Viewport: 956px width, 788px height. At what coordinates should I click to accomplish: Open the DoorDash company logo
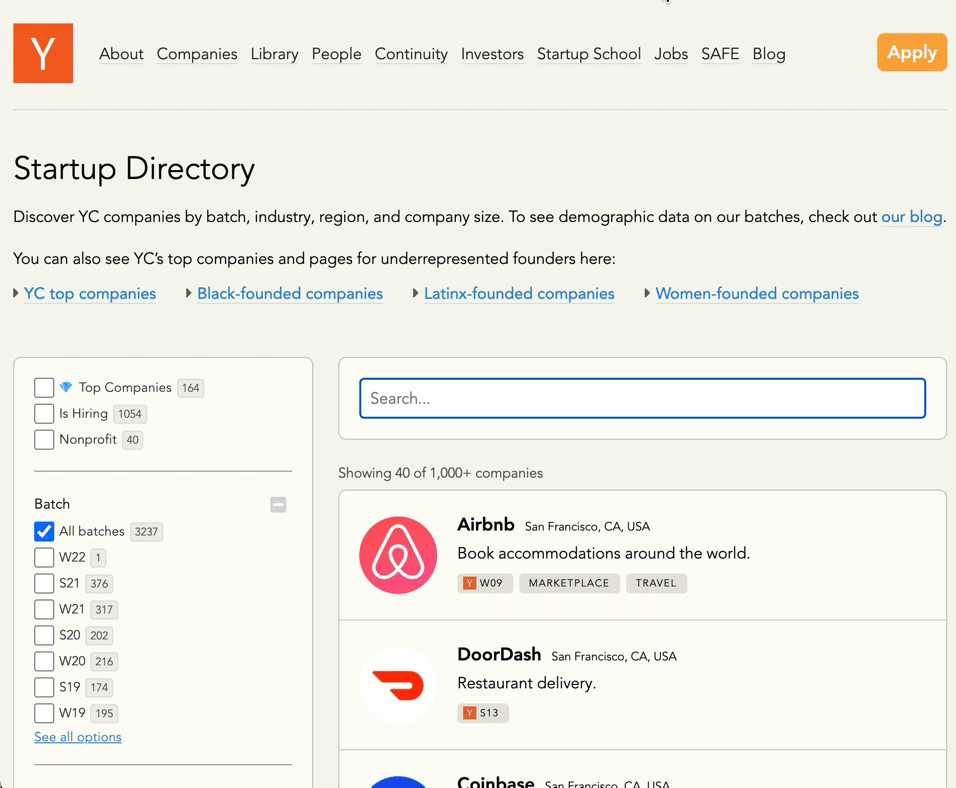(x=398, y=685)
